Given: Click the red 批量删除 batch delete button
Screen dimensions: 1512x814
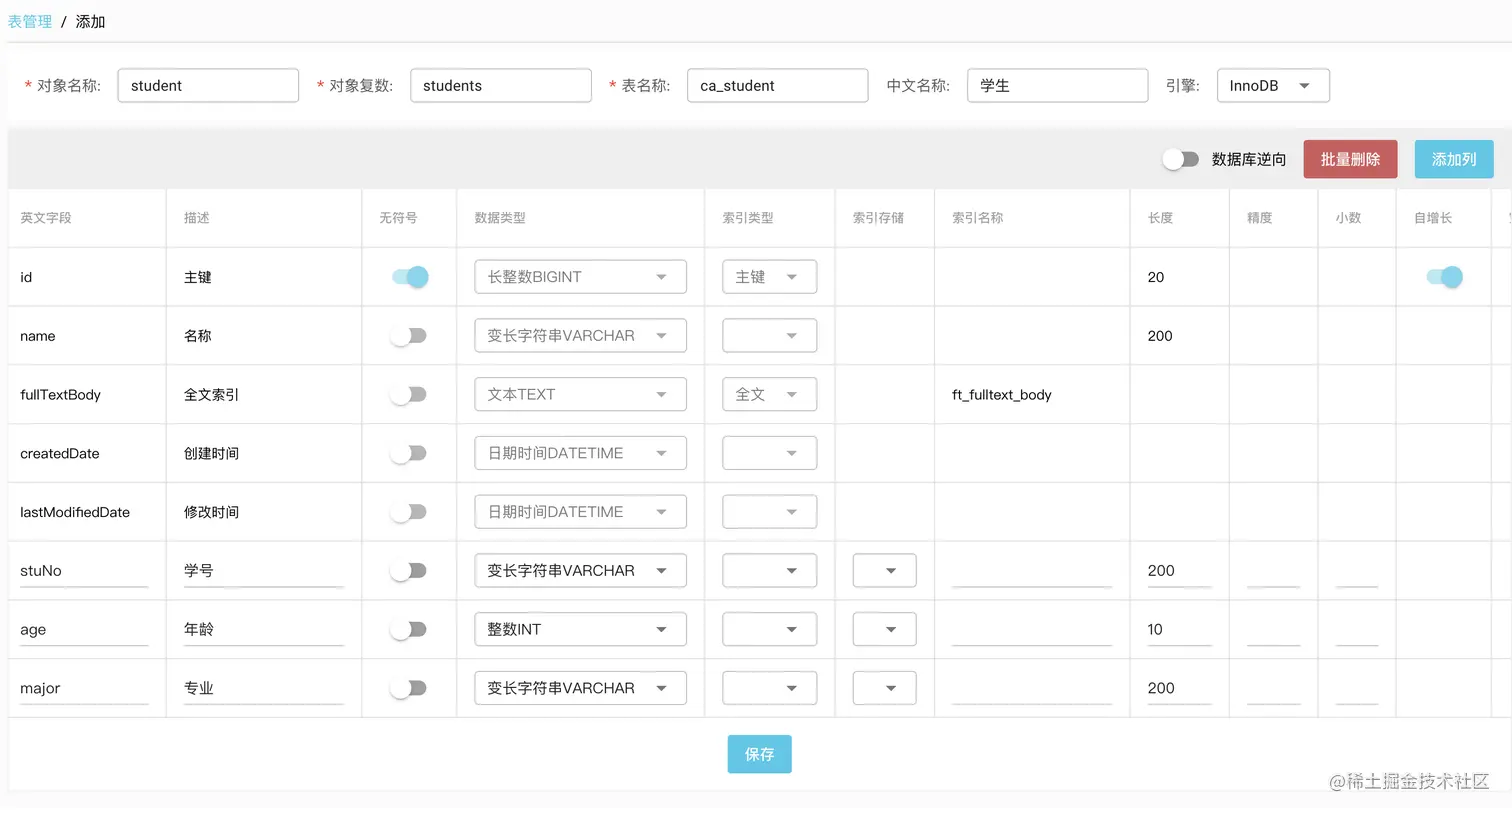Looking at the screenshot, I should click(x=1350, y=159).
